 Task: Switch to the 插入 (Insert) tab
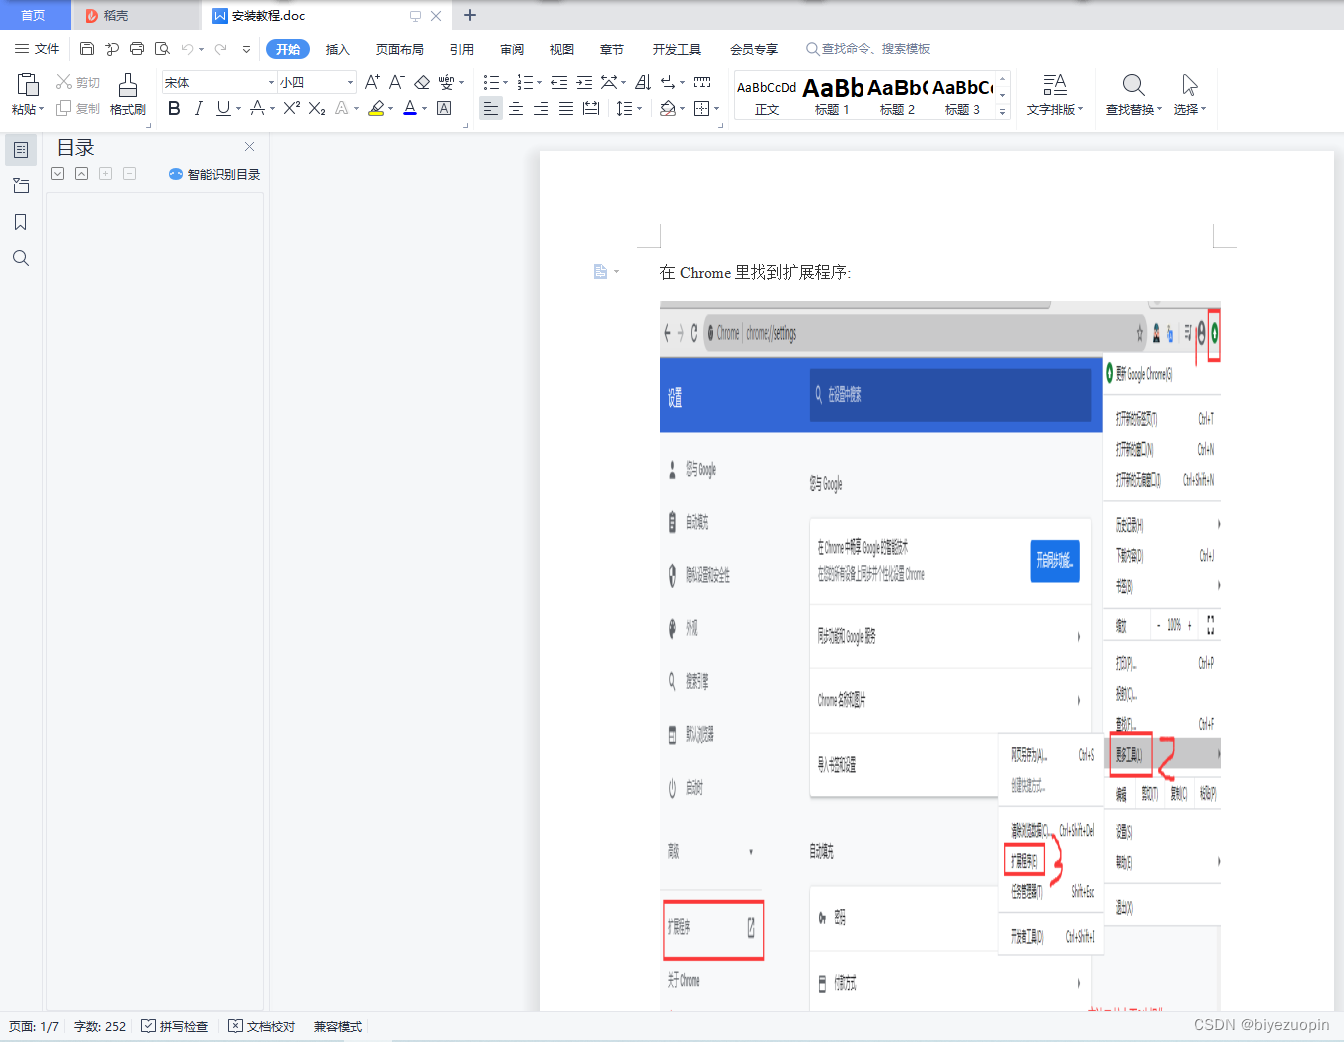[x=338, y=49]
